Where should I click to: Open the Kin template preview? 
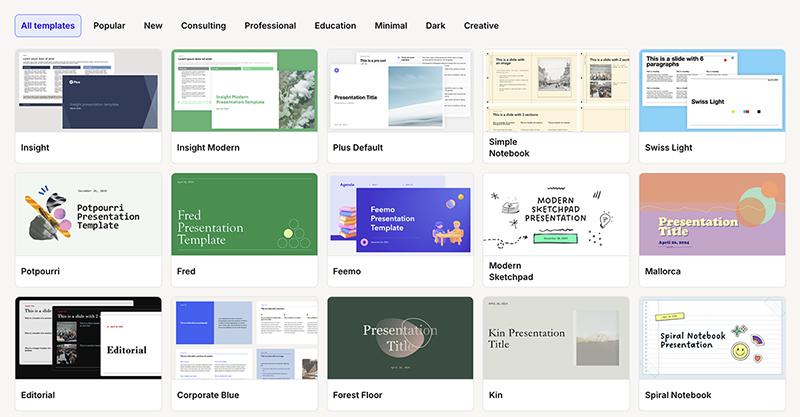(x=556, y=338)
